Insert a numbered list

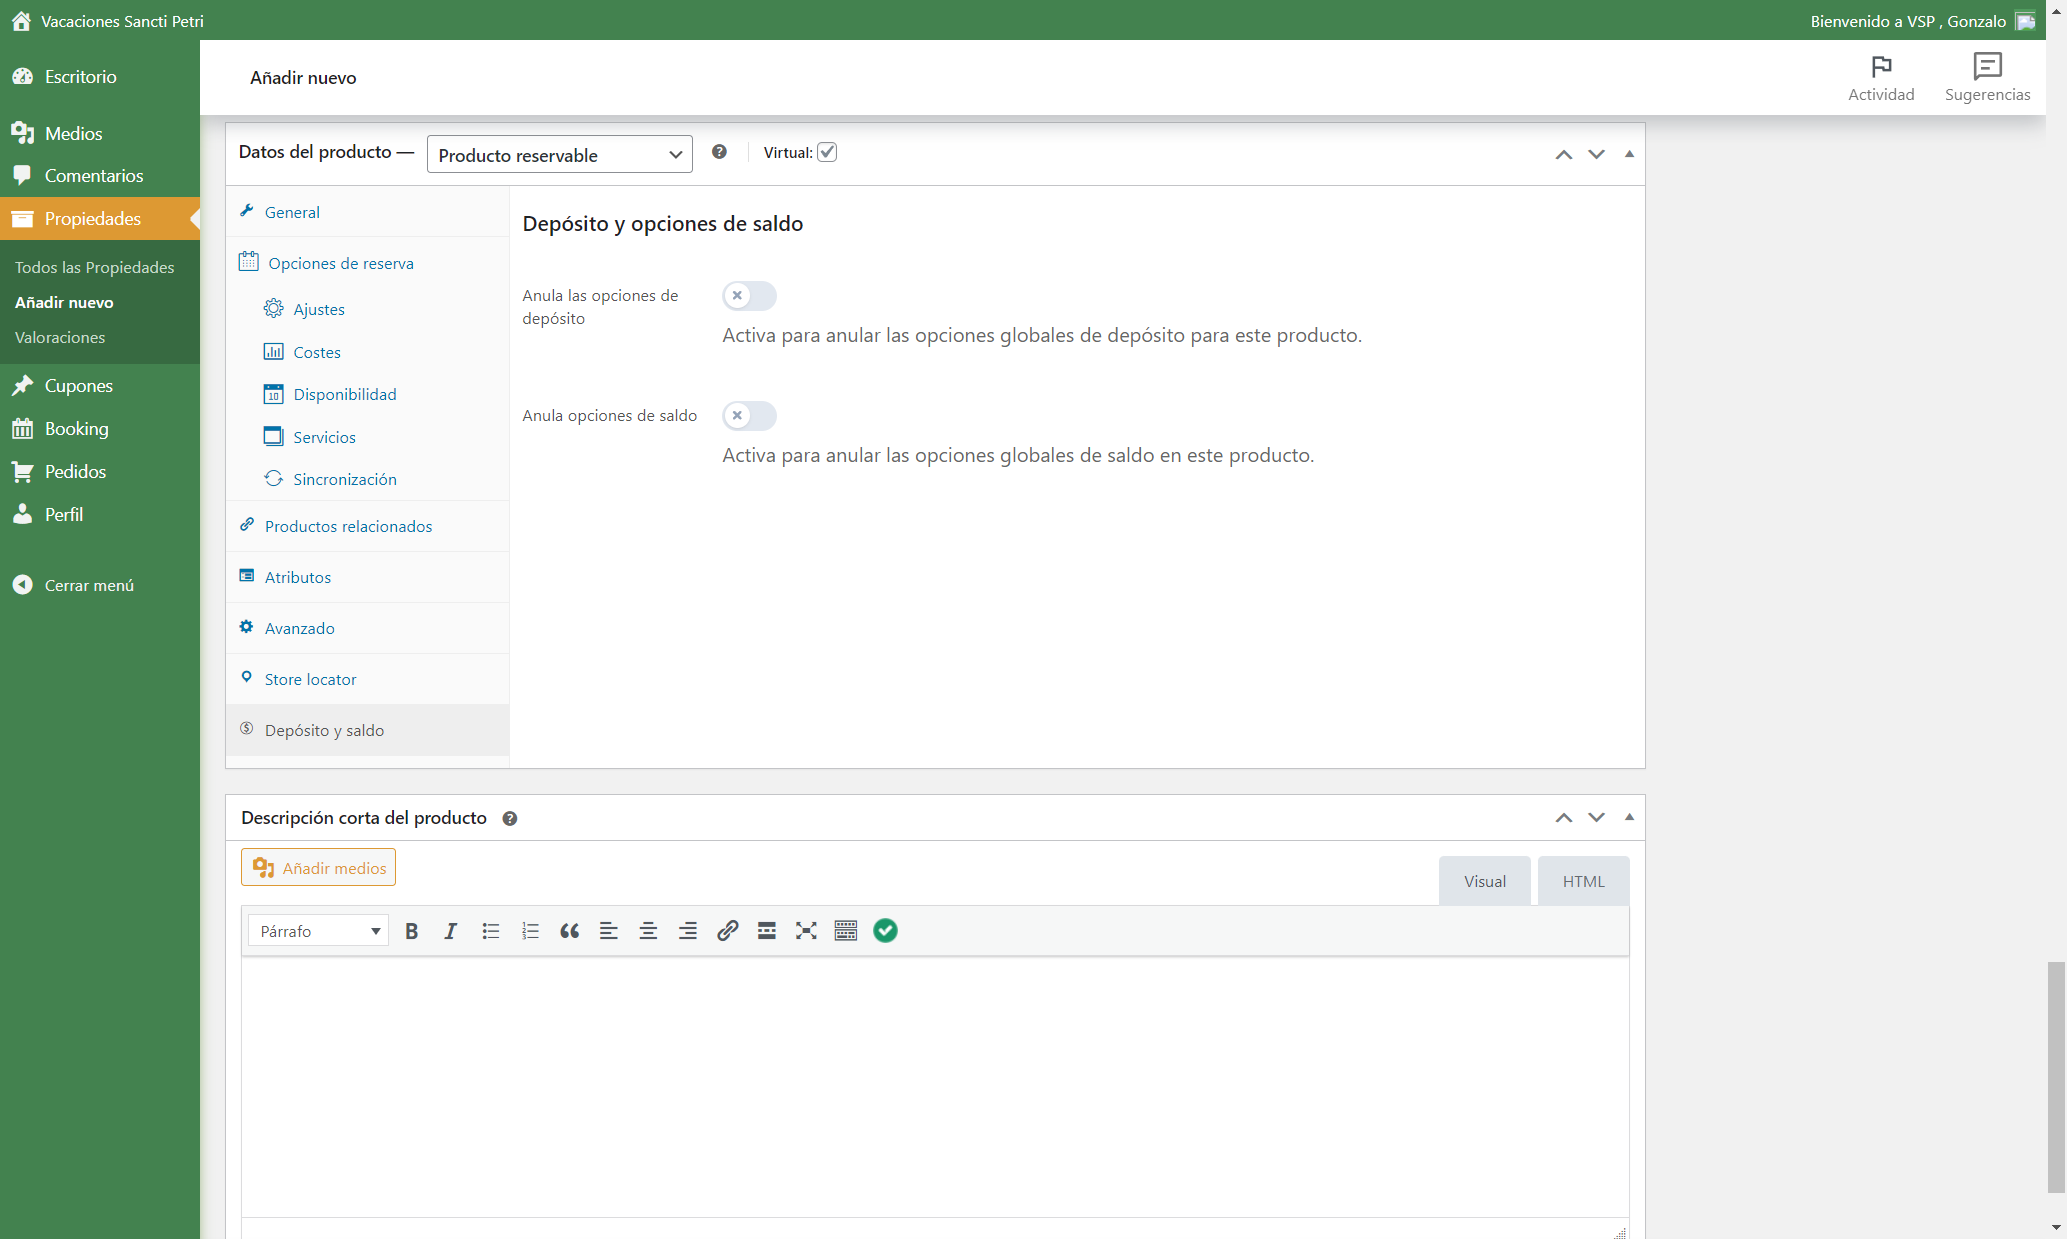click(x=530, y=931)
